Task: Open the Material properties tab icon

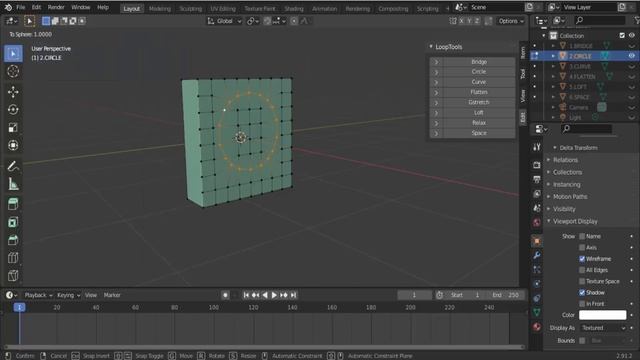Action: (537, 327)
